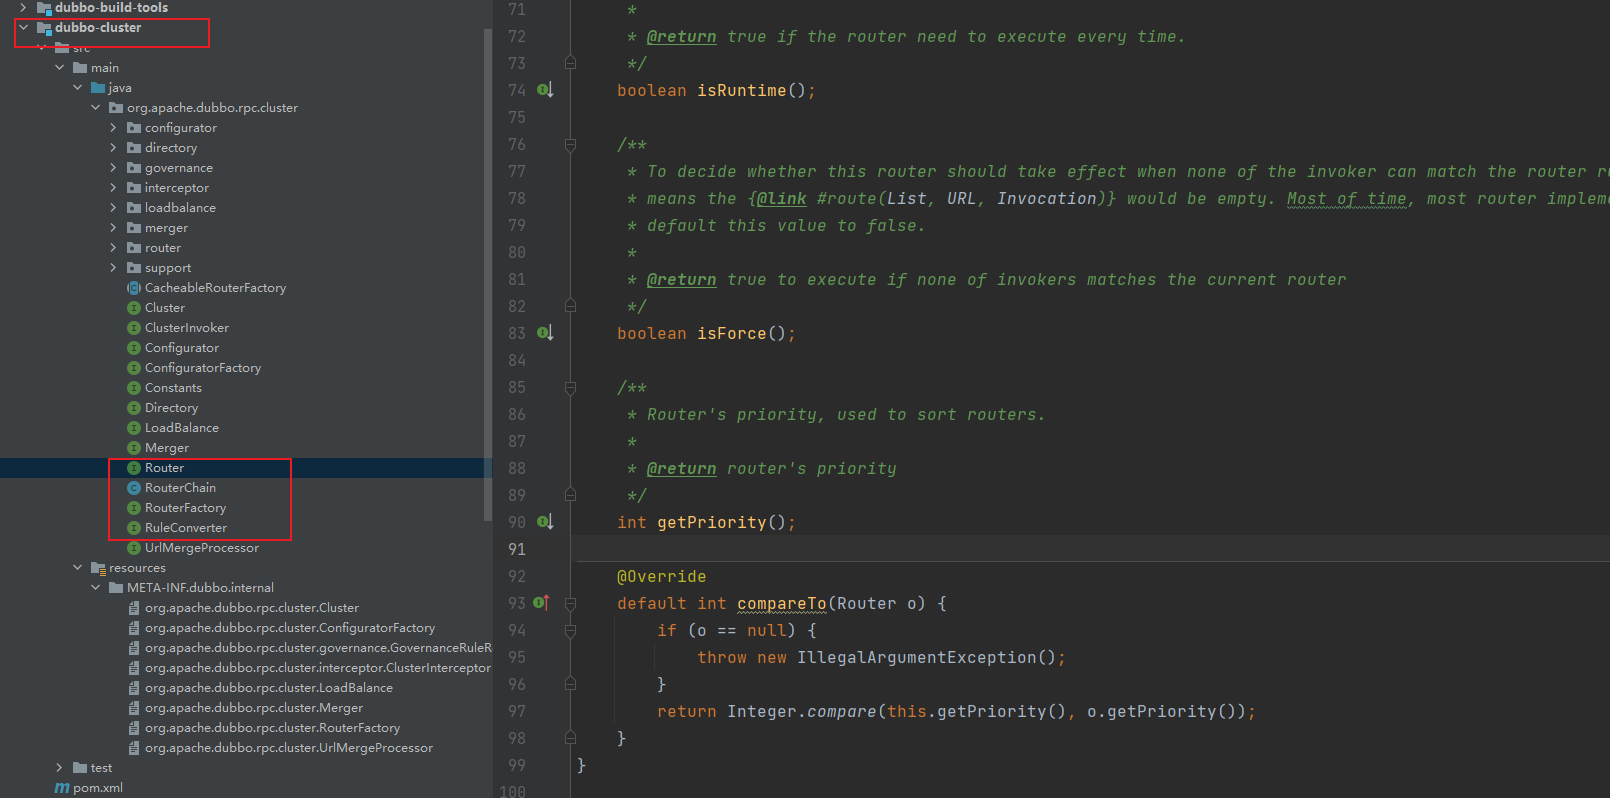Click the Maven pom.xml file icon
Screen dimensions: 1610x798
pos(62,788)
